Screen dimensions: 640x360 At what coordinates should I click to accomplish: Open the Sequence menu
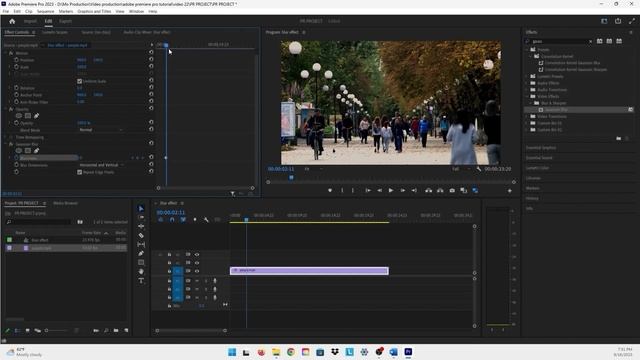tap(45, 11)
